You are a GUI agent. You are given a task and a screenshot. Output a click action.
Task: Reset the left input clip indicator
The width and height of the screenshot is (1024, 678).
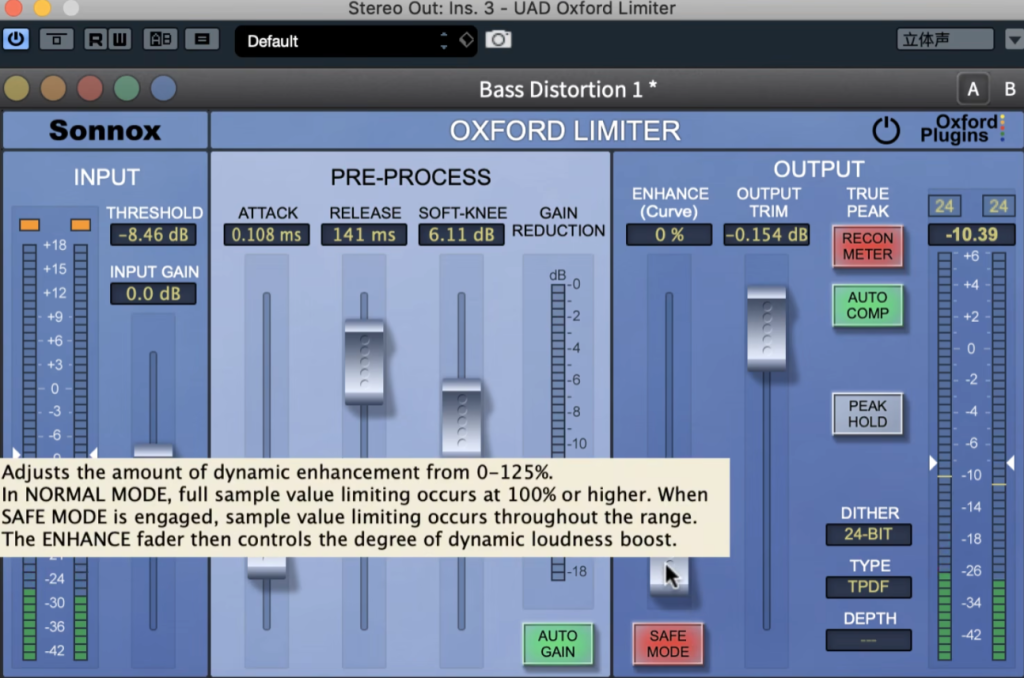pos(29,225)
